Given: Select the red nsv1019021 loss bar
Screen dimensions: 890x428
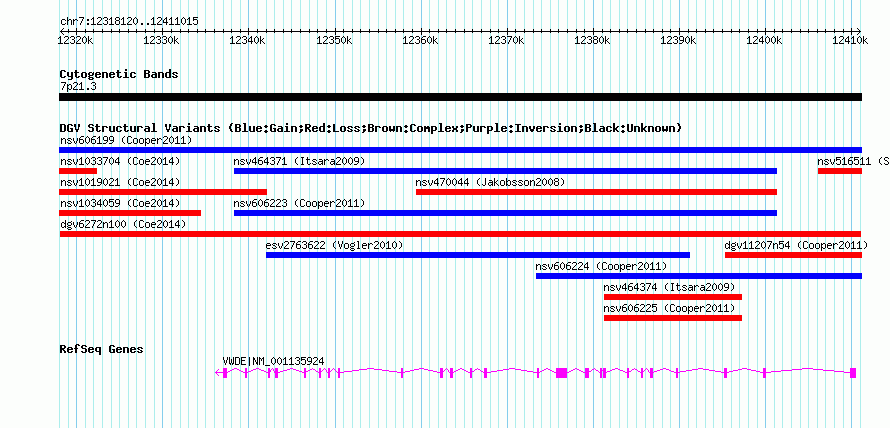Looking at the screenshot, I should pos(163,192).
